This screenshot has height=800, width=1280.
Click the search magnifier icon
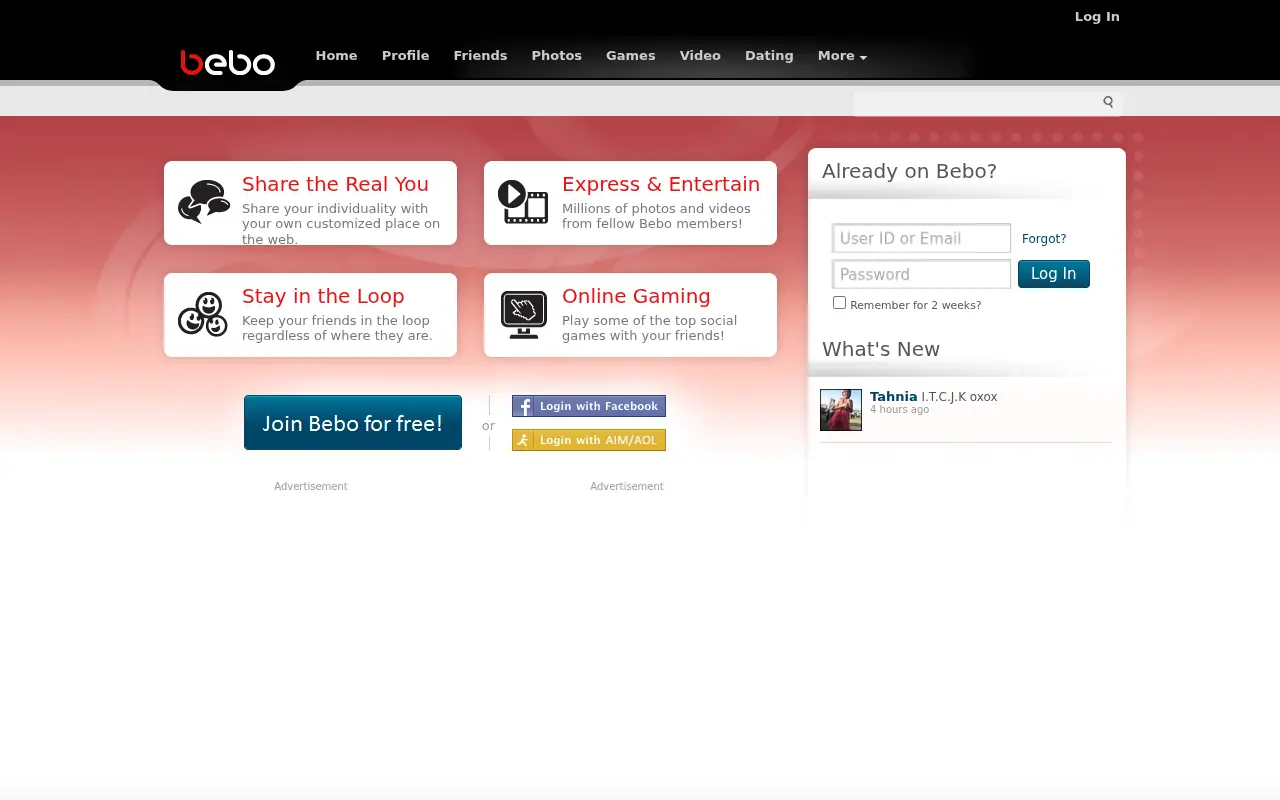(x=1108, y=102)
